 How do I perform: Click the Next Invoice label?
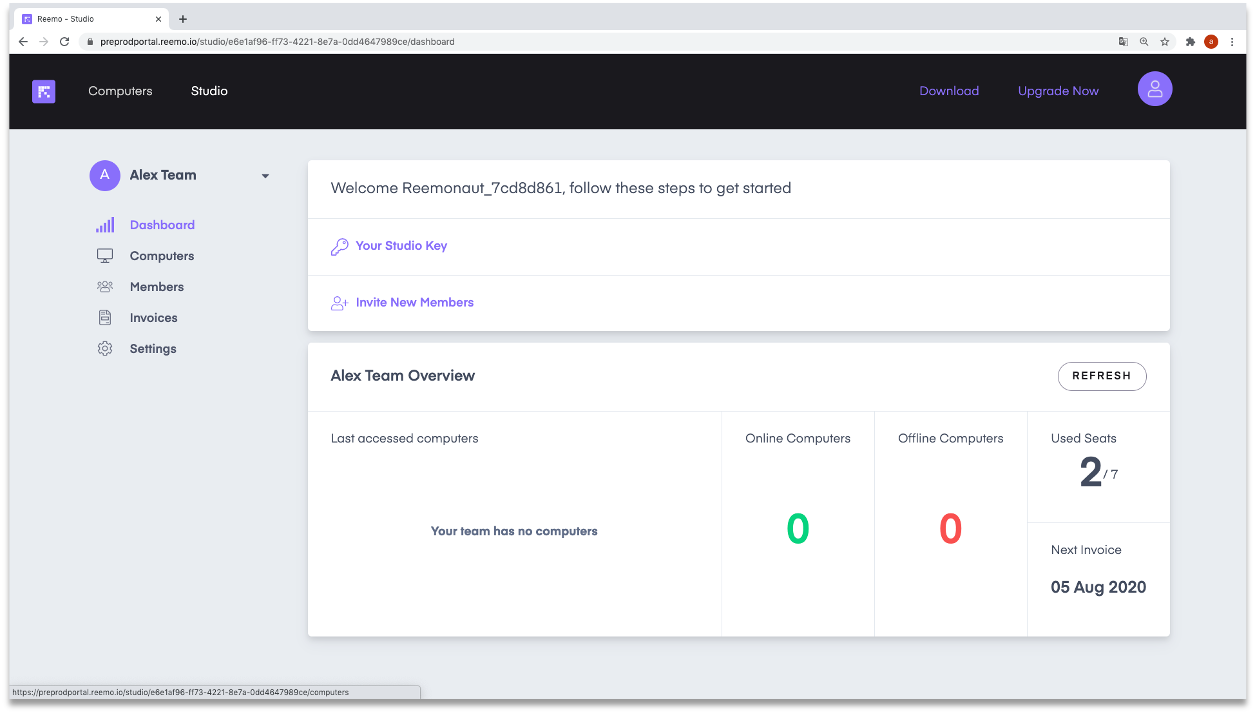(x=1086, y=550)
